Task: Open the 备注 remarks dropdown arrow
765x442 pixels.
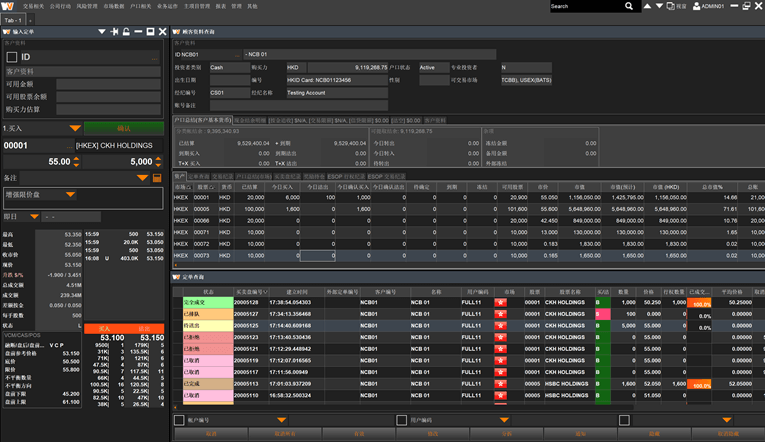Action: click(141, 178)
